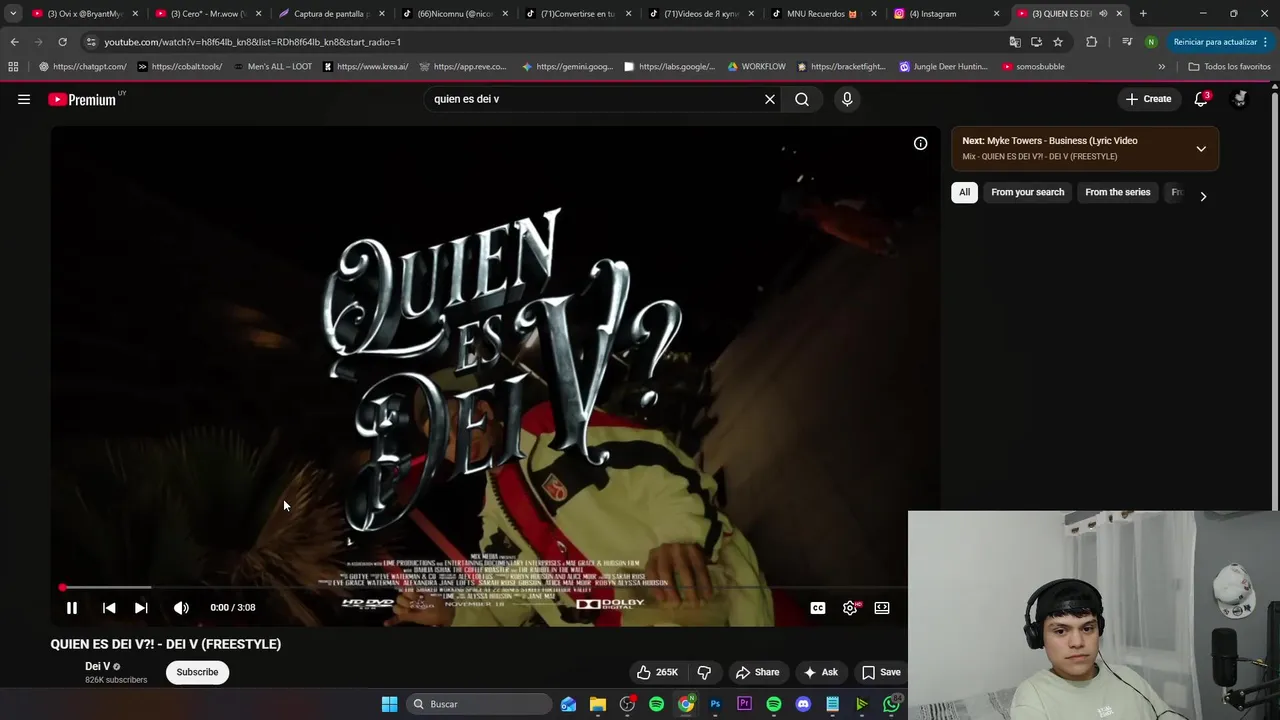Select the From the series chip
Image resolution: width=1280 pixels, height=720 pixels.
point(1117,192)
